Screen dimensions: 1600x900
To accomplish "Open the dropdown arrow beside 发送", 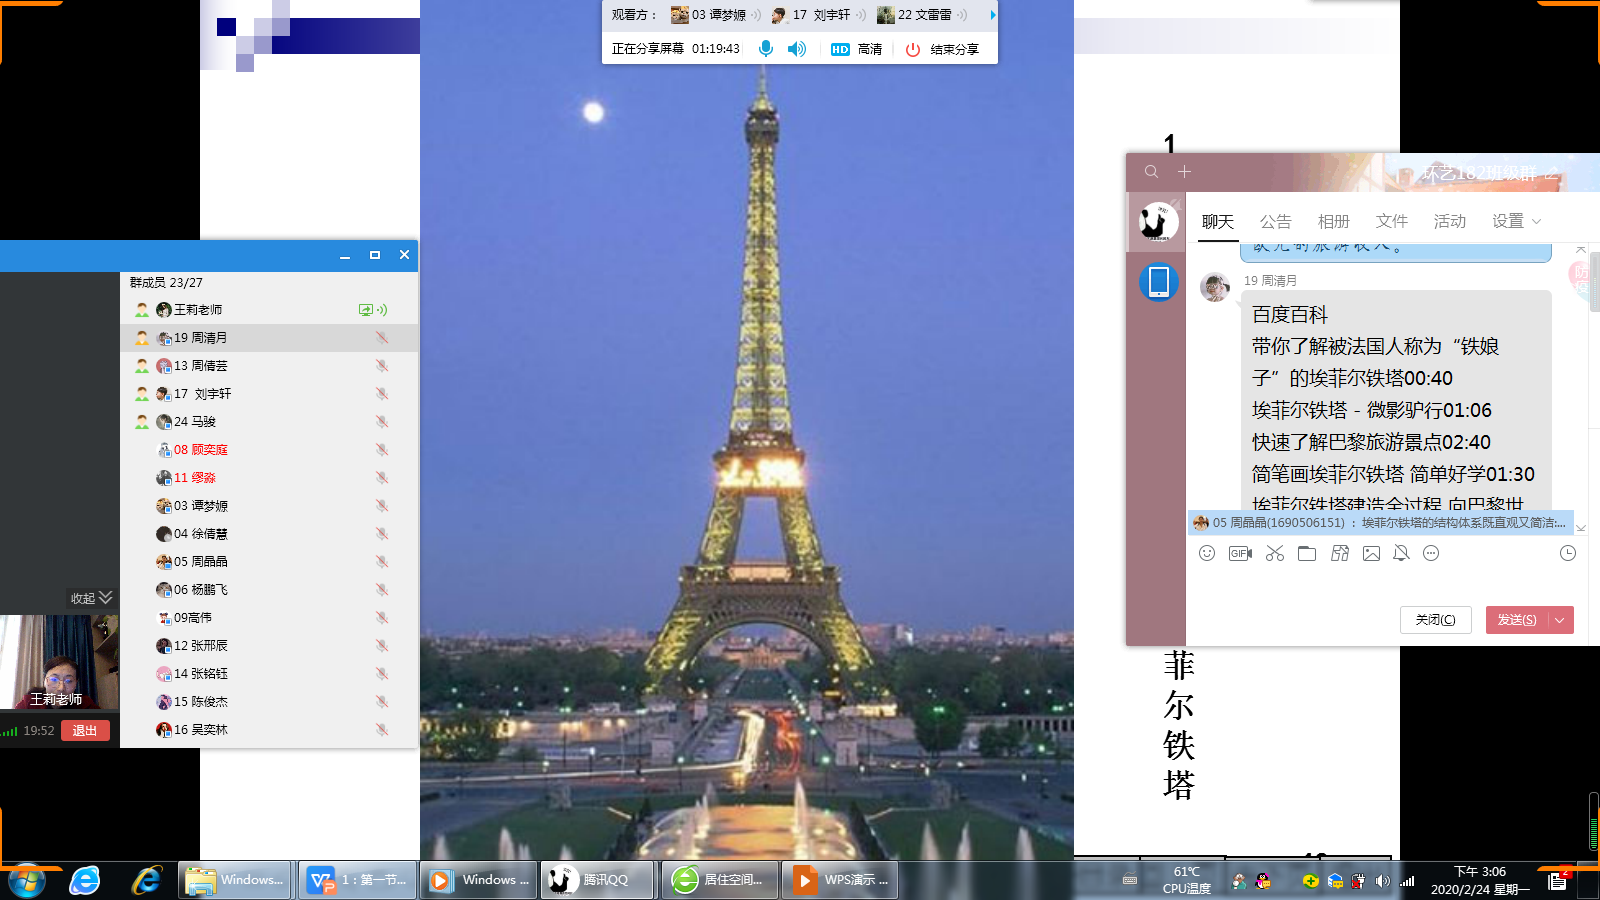I will point(1560,620).
